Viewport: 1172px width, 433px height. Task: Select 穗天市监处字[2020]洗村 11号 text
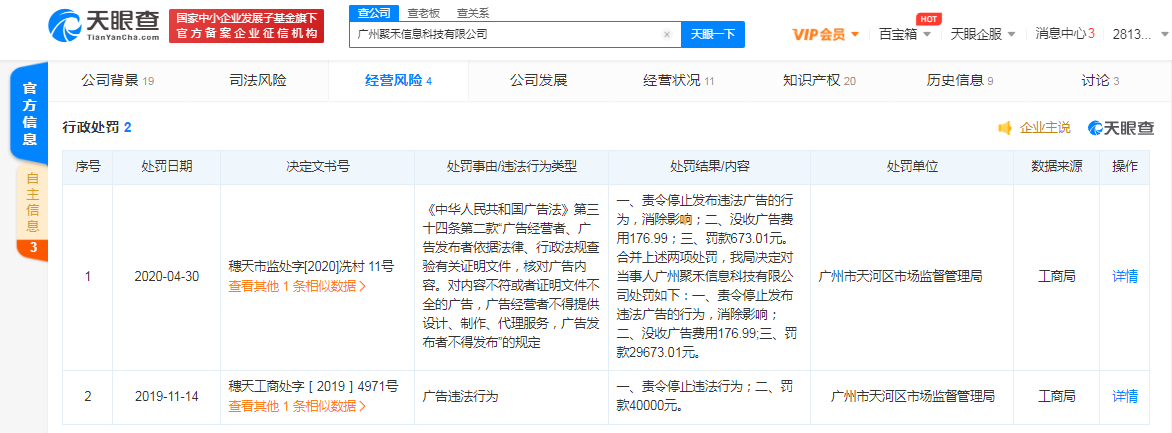click(311, 265)
